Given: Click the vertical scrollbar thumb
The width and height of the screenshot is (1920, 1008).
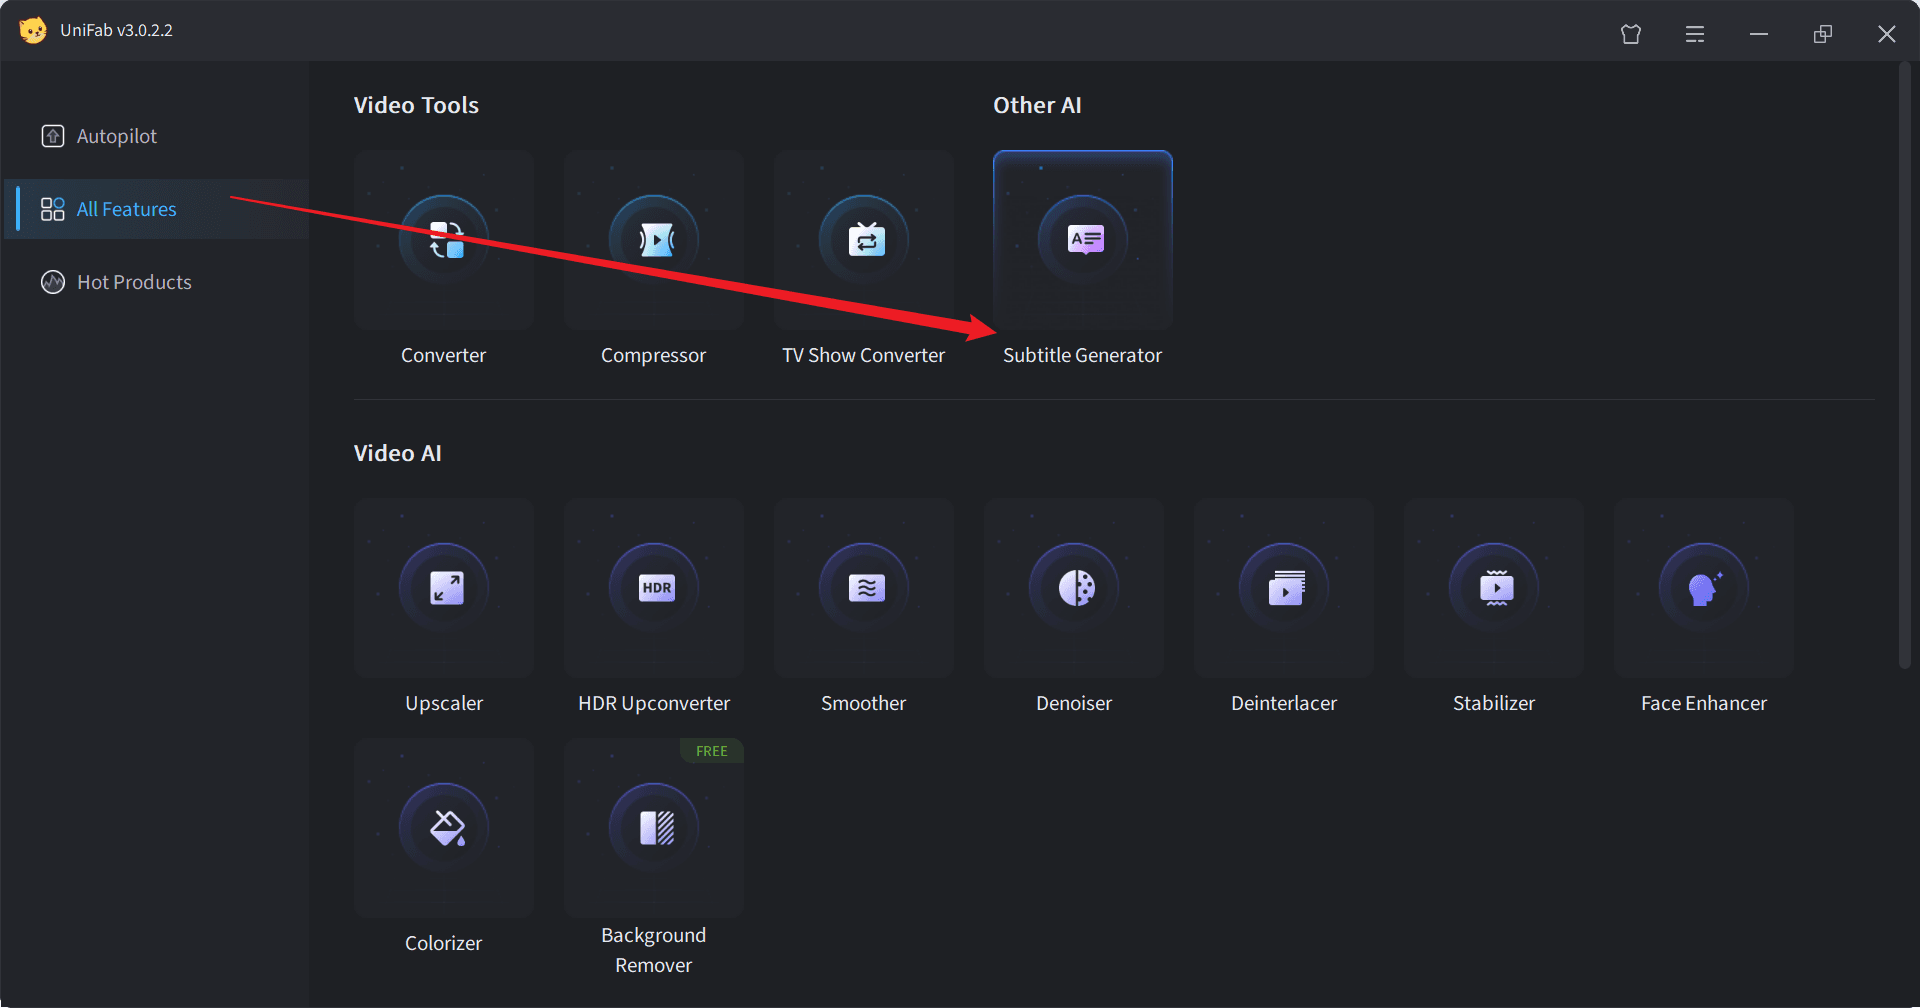Looking at the screenshot, I should (x=1905, y=365).
